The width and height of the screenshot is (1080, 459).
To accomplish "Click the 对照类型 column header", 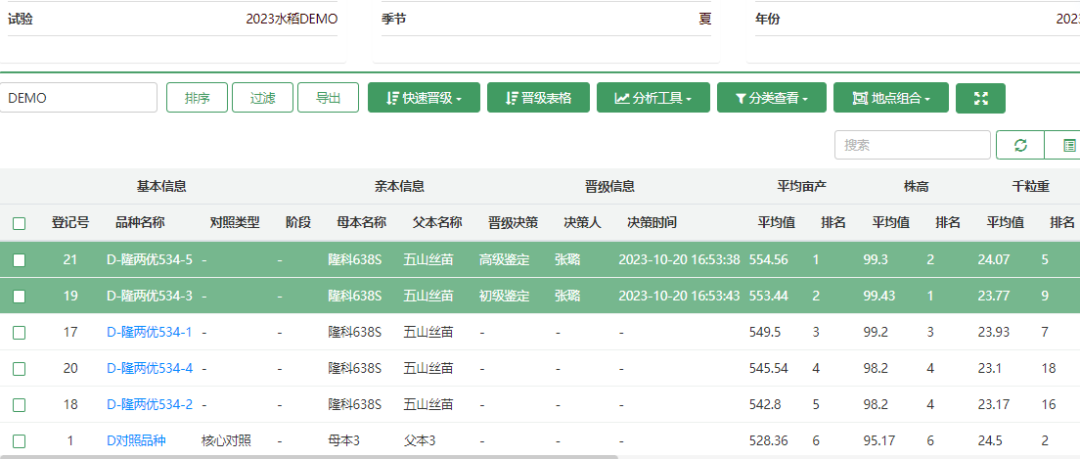I will (235, 223).
